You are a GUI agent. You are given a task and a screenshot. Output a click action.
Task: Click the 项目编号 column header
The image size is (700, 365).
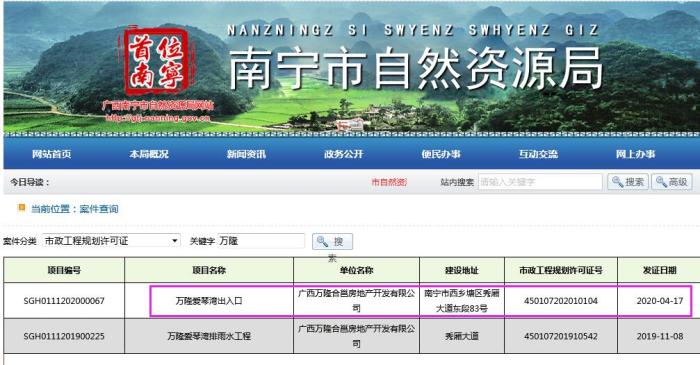64,270
